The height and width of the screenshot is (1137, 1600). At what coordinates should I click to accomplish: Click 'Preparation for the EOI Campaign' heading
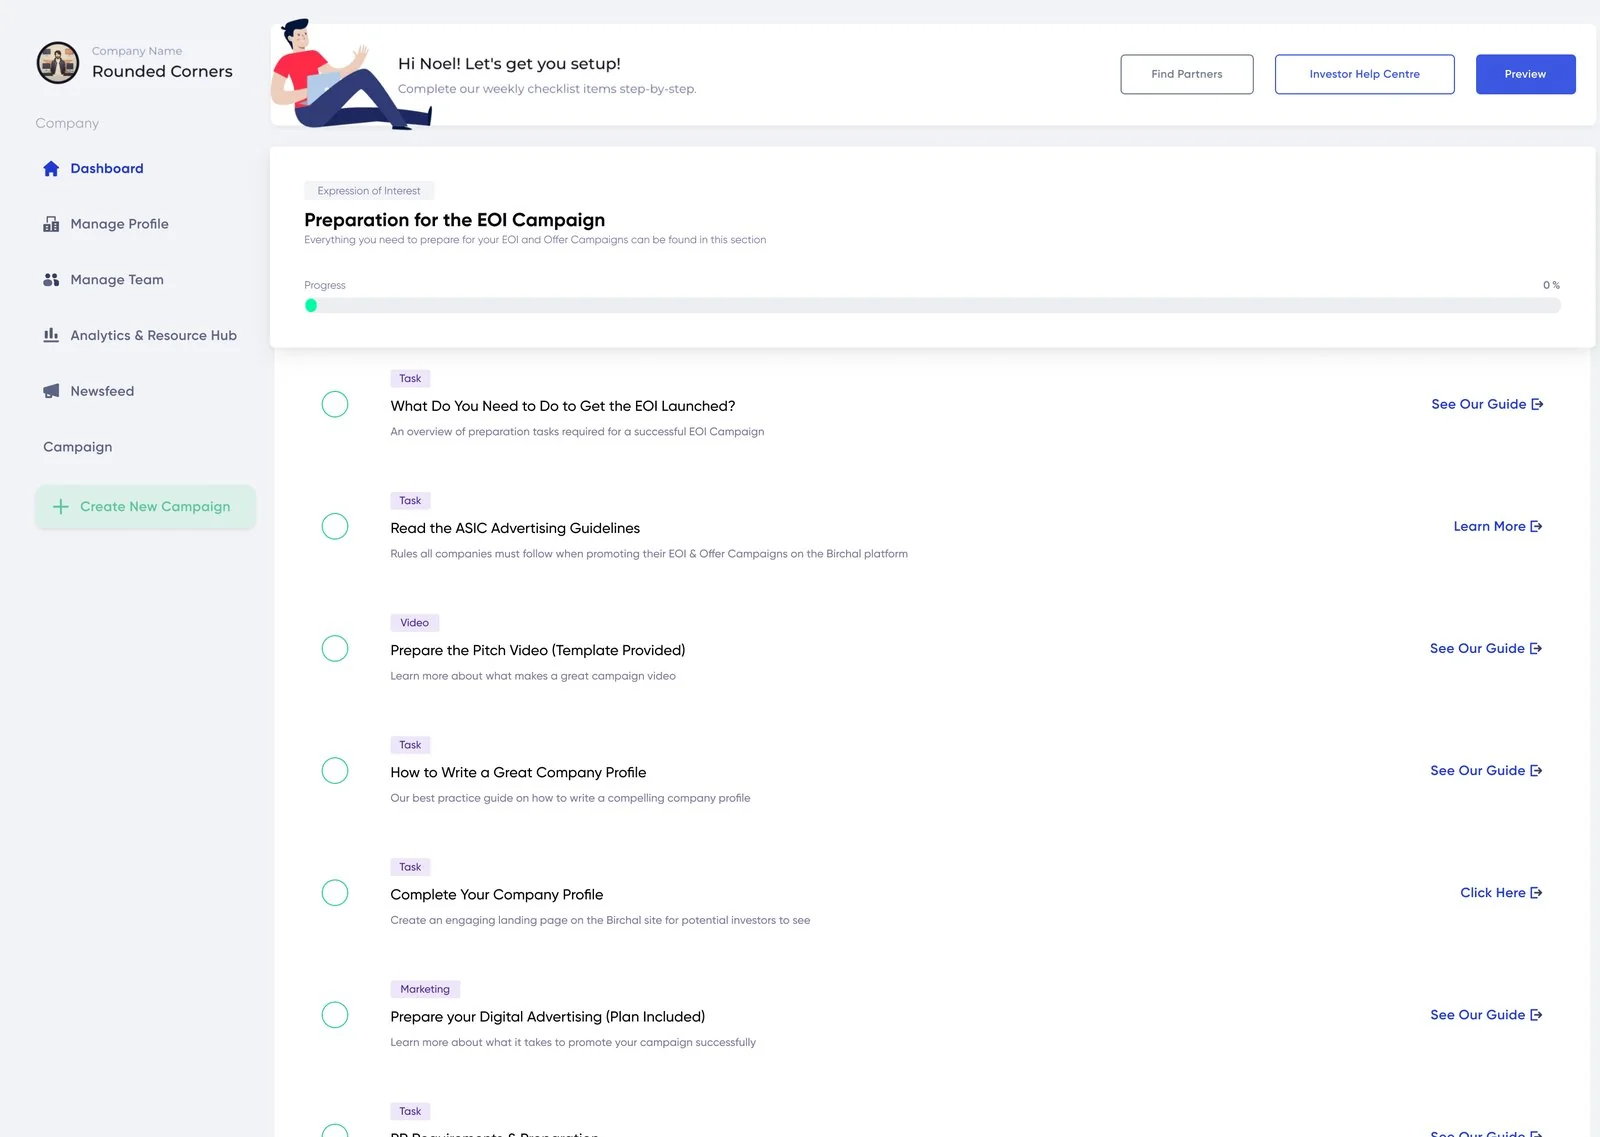(x=454, y=220)
